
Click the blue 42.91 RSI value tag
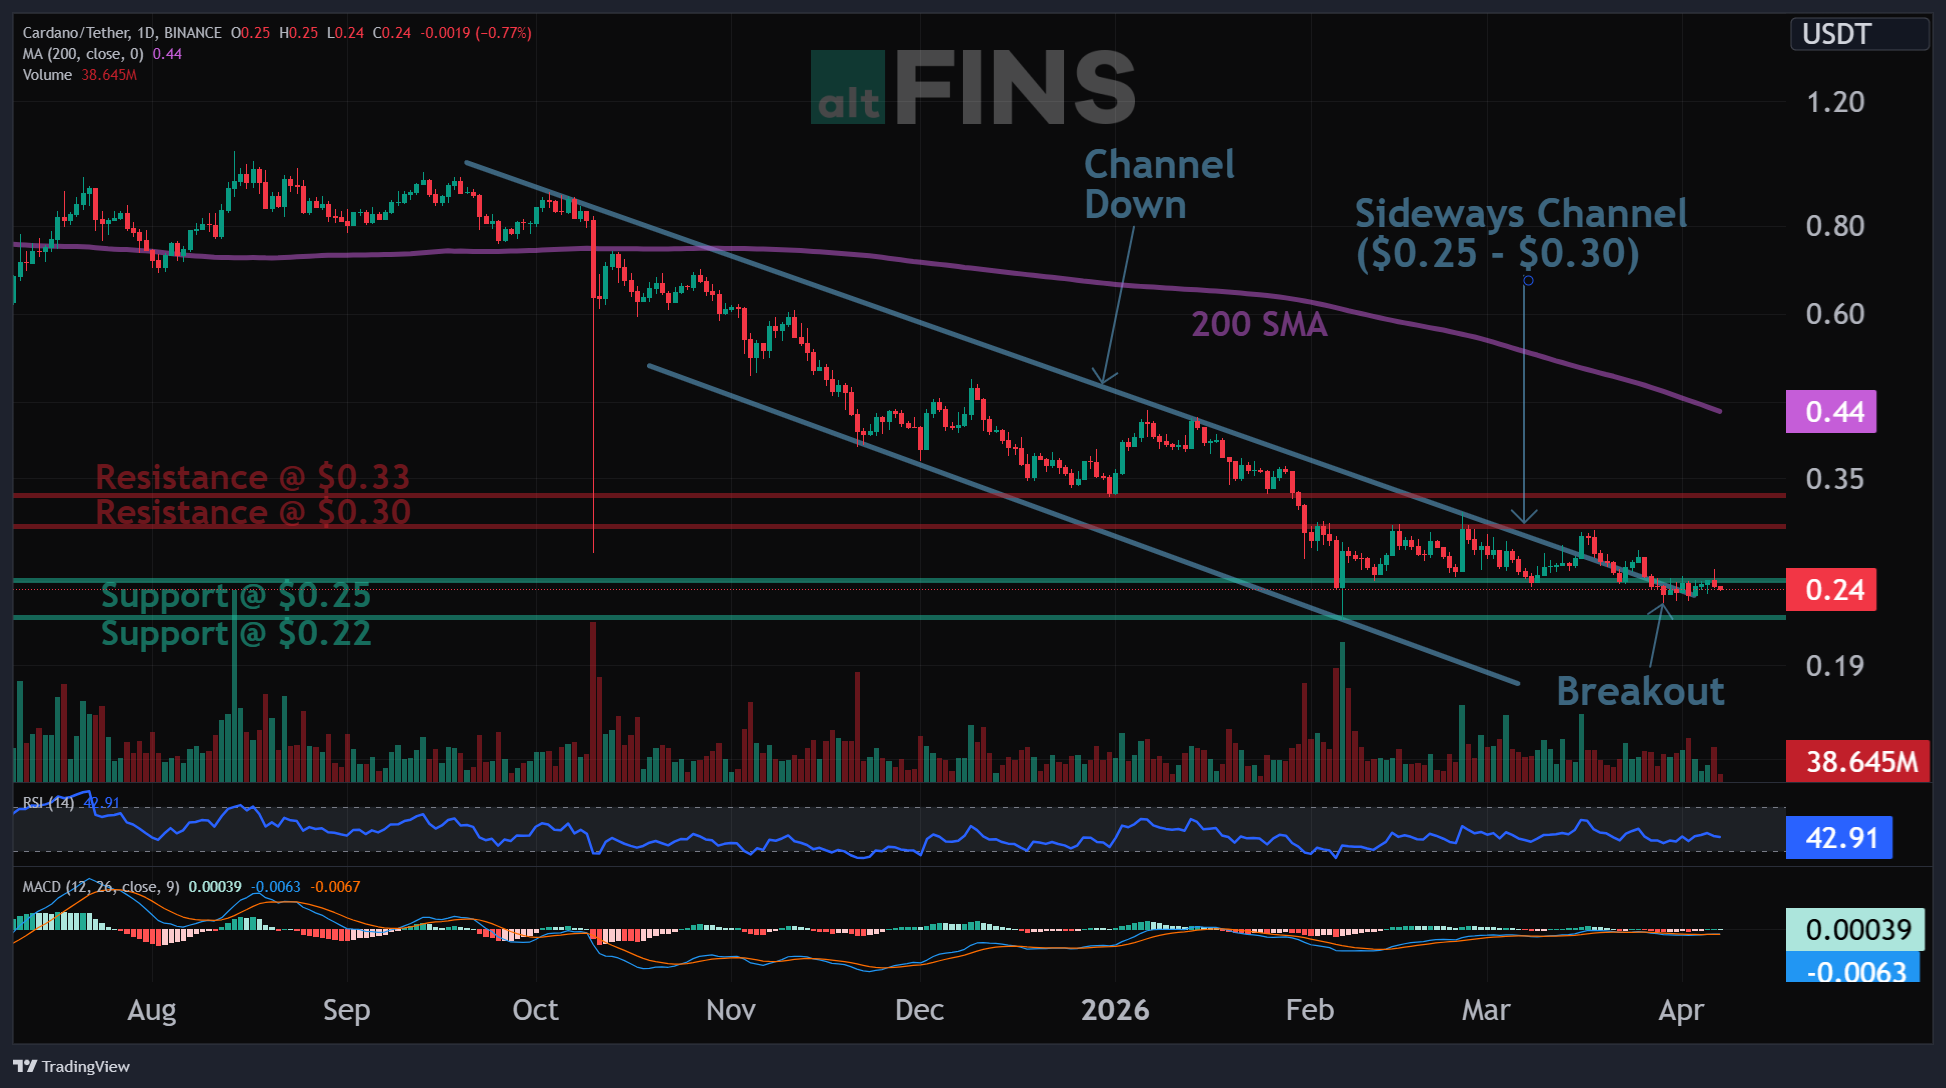click(1838, 838)
